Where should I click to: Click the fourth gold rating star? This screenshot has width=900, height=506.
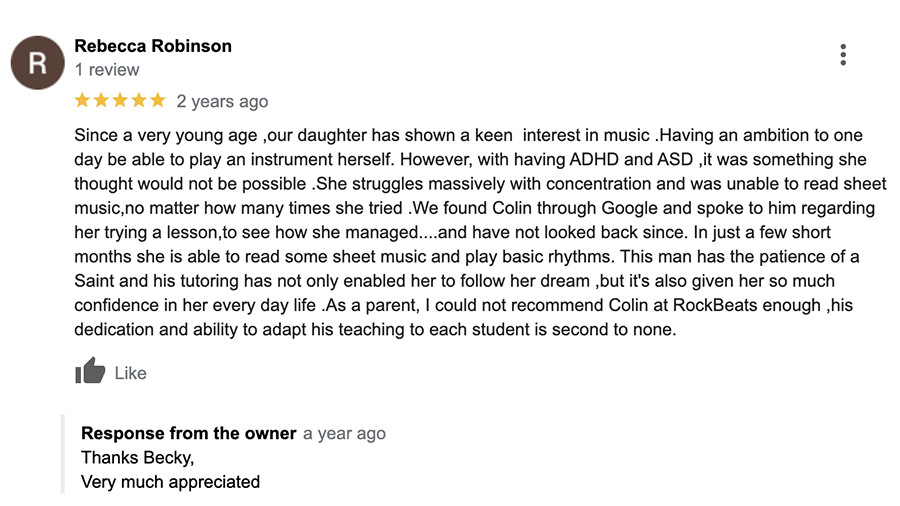pyautogui.click(x=139, y=100)
